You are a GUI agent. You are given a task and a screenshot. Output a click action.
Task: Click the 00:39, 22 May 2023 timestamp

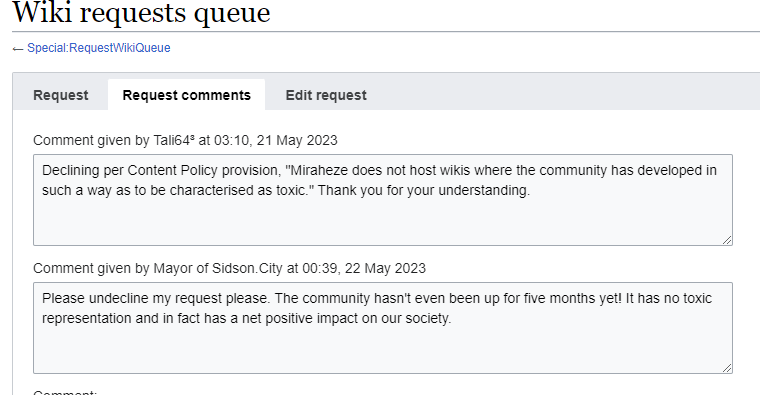pyautogui.click(x=364, y=269)
